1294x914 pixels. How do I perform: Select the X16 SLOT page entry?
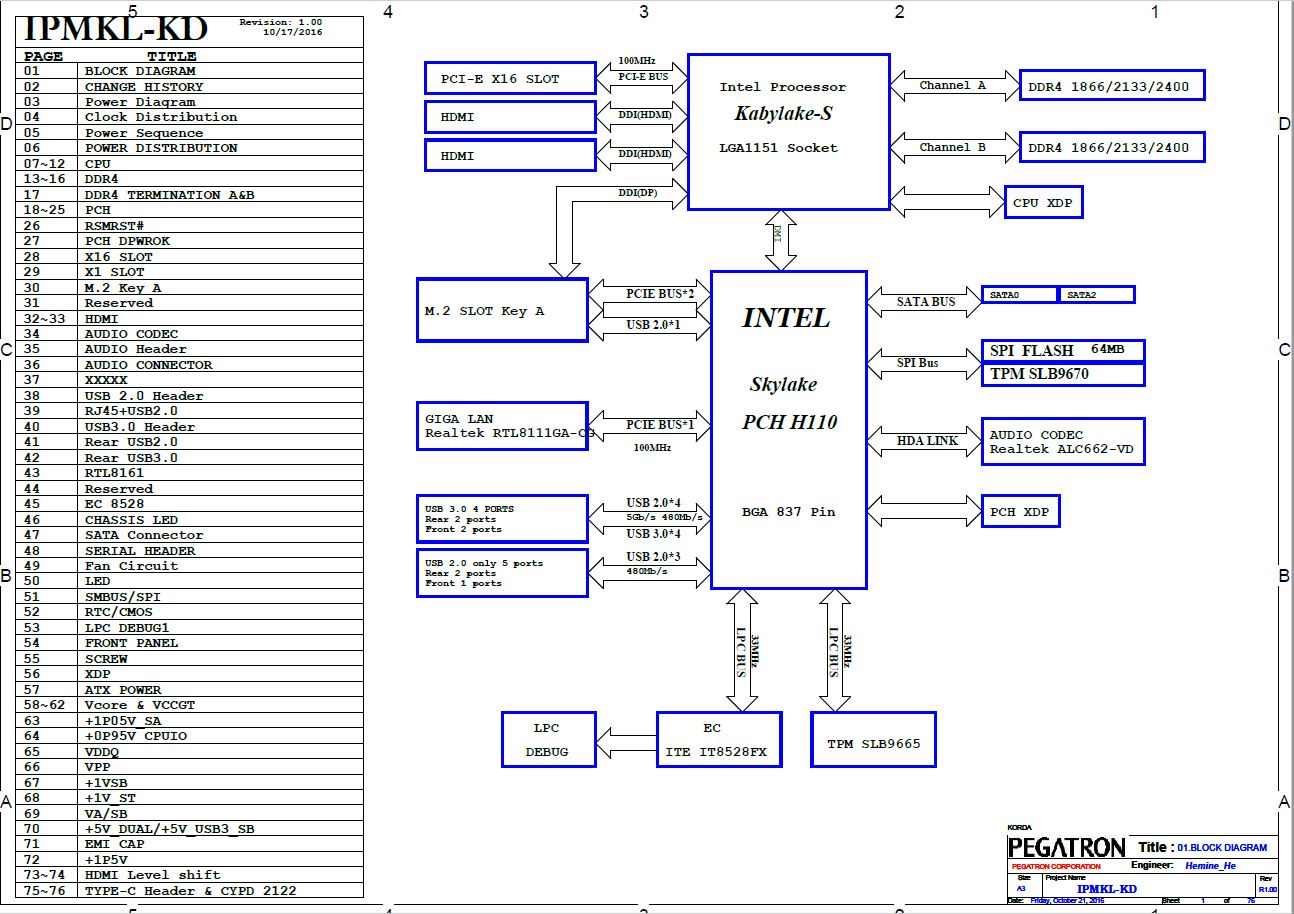coord(189,257)
